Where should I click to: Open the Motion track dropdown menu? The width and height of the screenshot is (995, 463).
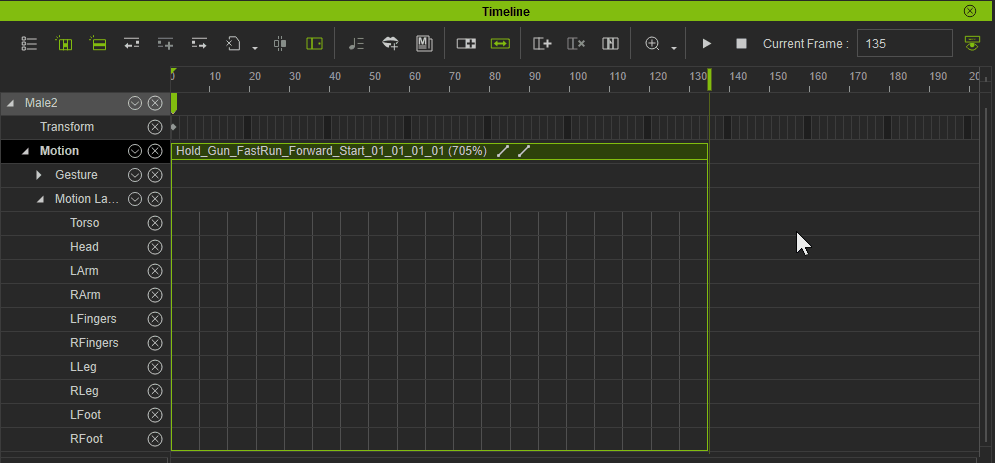pyautogui.click(x=135, y=151)
